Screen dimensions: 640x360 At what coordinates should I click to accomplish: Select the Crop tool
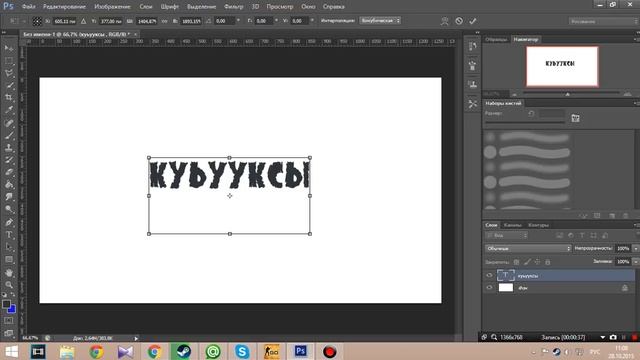tap(9, 98)
